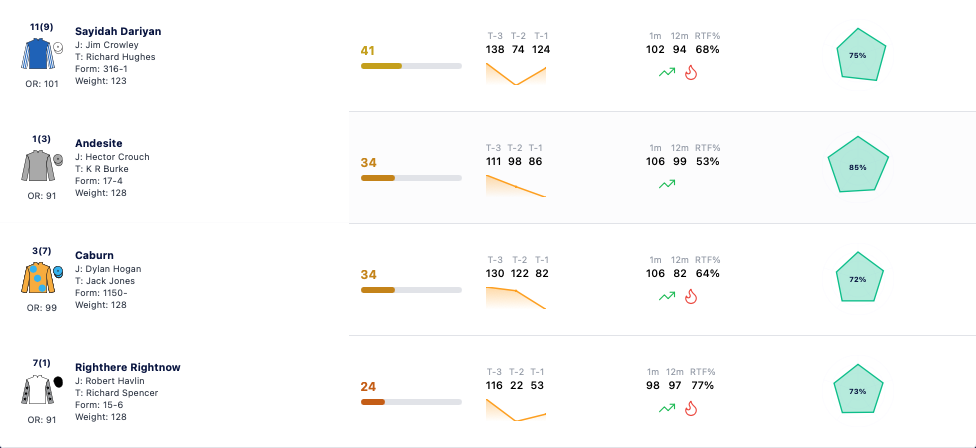Viewport: 976px width, 448px height.
Task: Click the flame icon in Sayidah Dariyan's row
Action: 690,72
